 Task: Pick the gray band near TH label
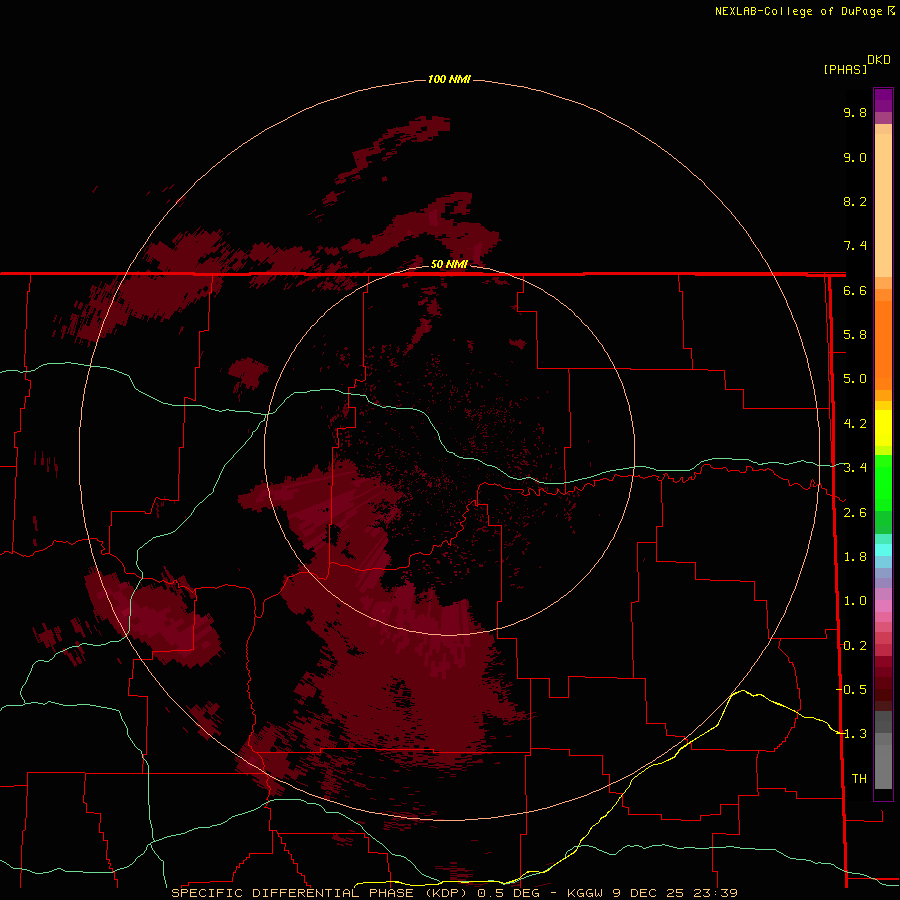click(883, 767)
